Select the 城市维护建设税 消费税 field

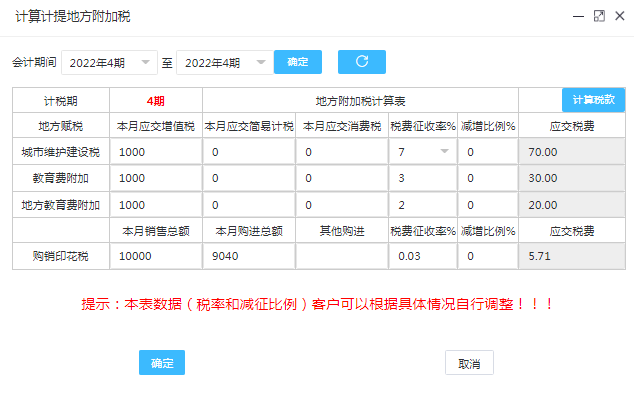[342, 152]
